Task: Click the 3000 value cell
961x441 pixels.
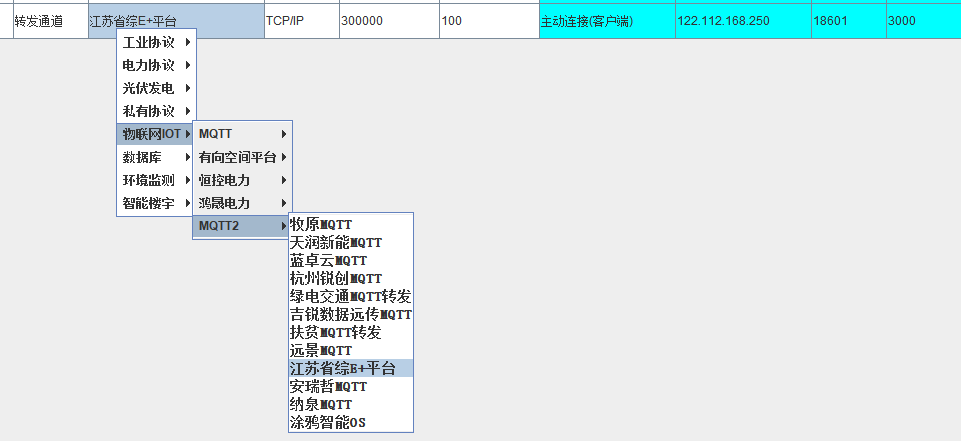Action: pos(924,21)
